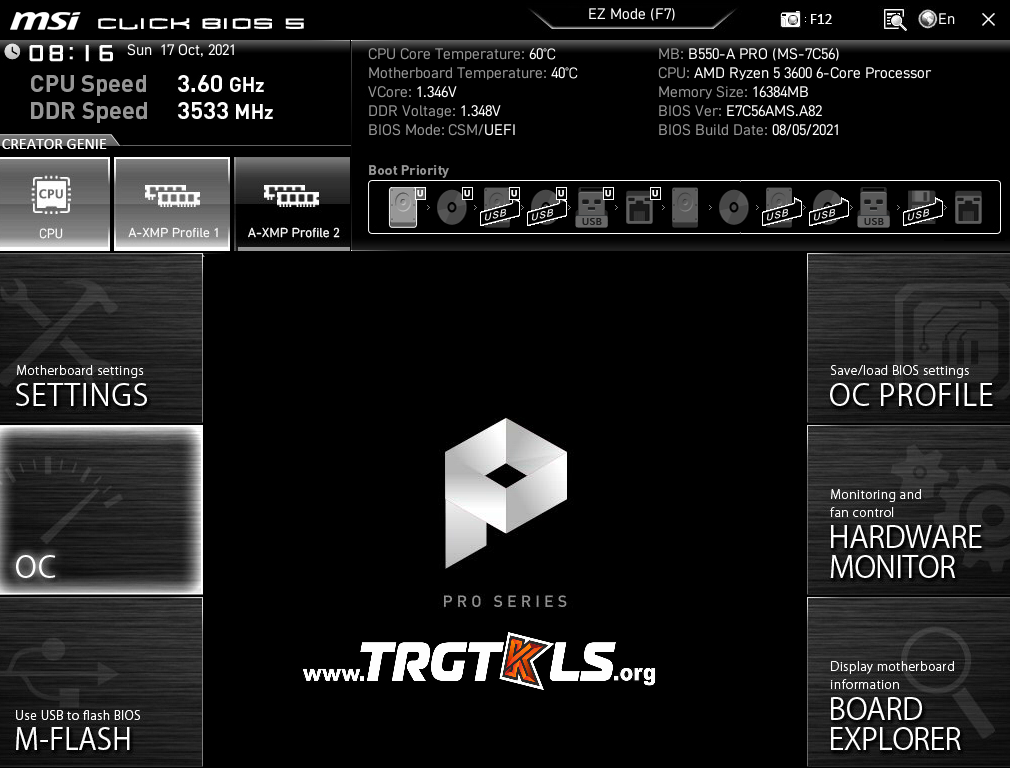Viewport: 1010px width, 768px height.
Task: Click the UEFI USB key boot device
Action: point(592,207)
